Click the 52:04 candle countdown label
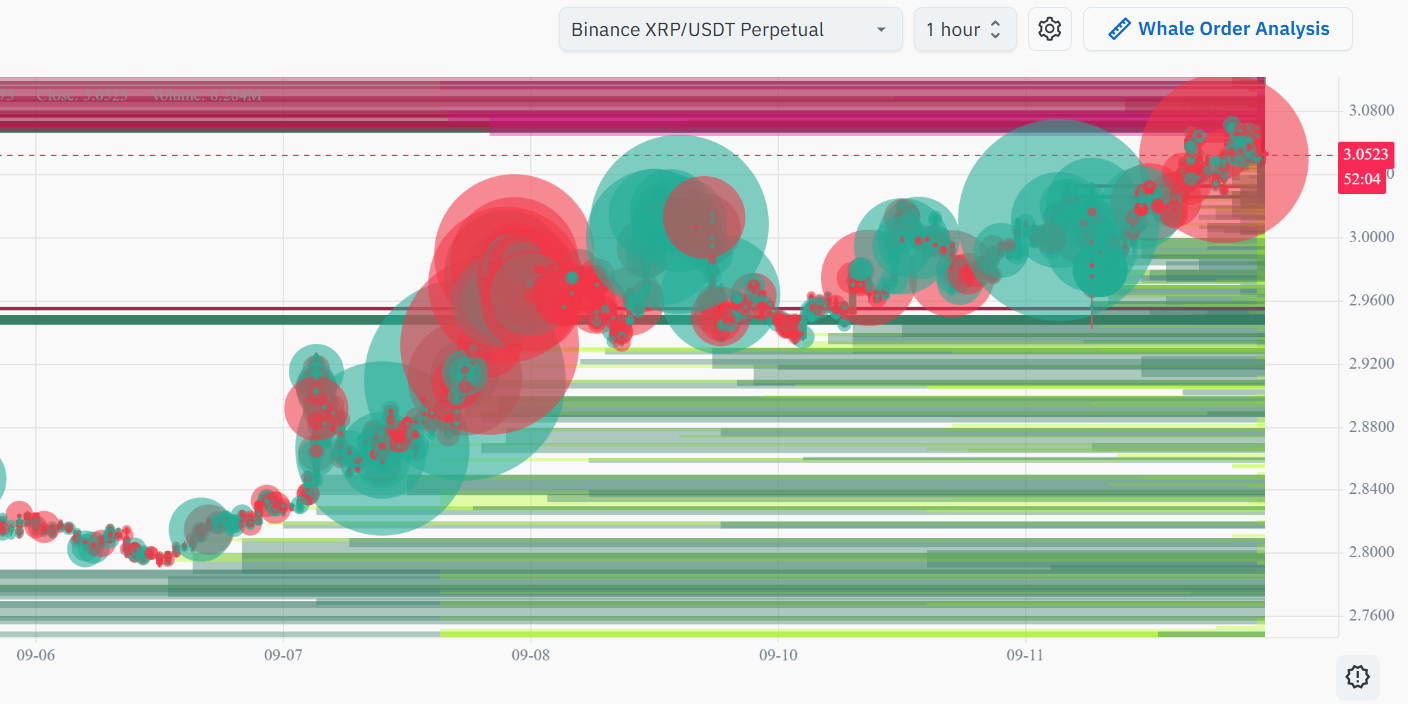The width and height of the screenshot is (1408, 704). click(x=1362, y=179)
